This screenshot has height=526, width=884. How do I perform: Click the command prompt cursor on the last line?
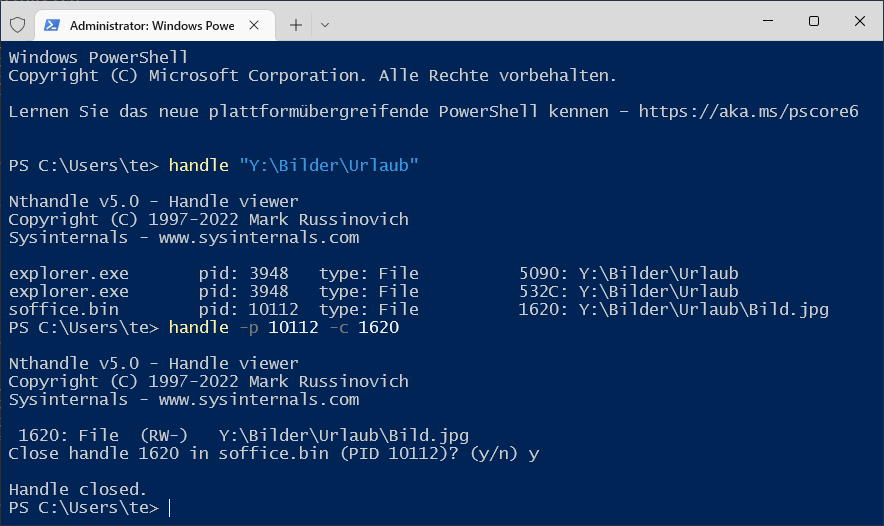click(x=170, y=507)
